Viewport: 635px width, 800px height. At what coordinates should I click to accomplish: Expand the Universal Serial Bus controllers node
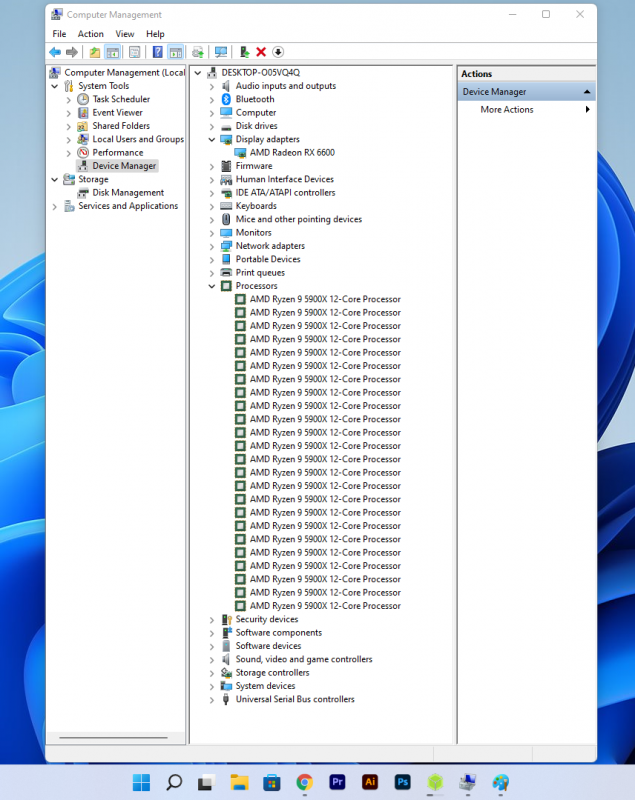212,700
